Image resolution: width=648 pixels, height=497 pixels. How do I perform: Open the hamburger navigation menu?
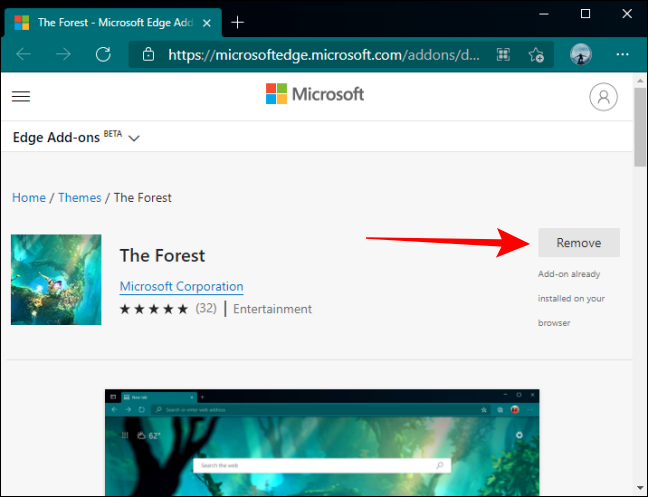click(21, 96)
